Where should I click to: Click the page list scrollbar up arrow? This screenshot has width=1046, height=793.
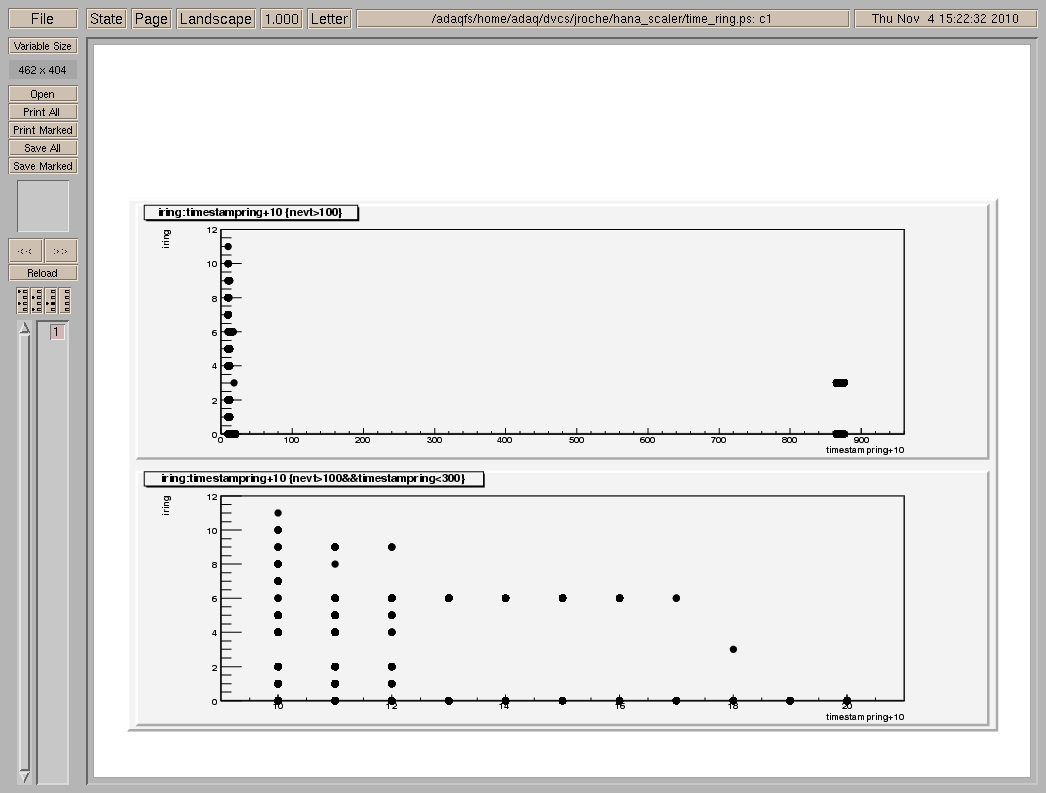25,327
